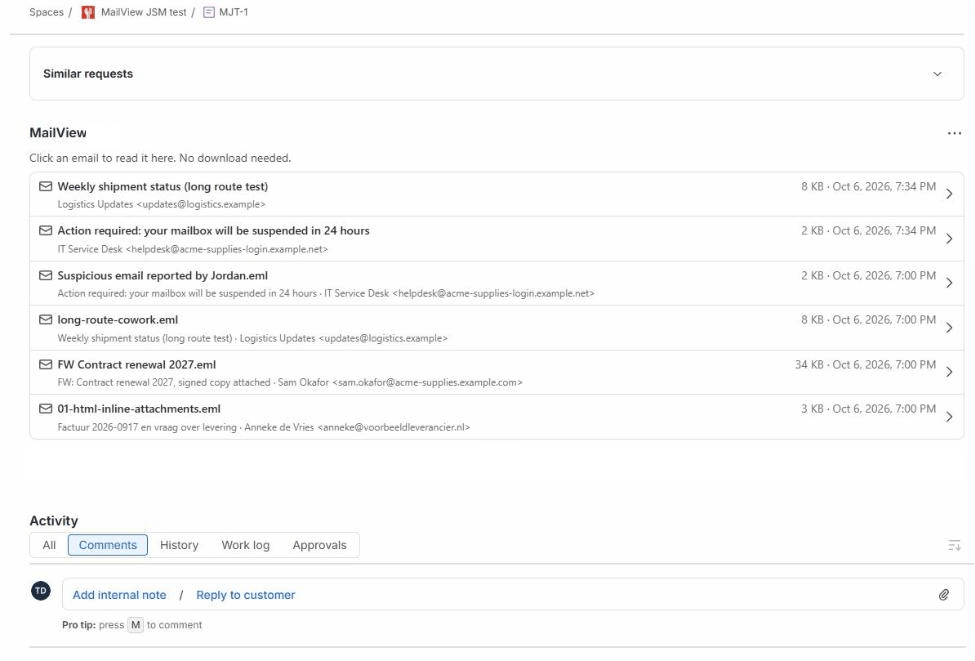Image resolution: width=975 pixels, height=661 pixels.
Task: Click the attachment paperclip icon in comment box
Action: pyautogui.click(x=943, y=595)
